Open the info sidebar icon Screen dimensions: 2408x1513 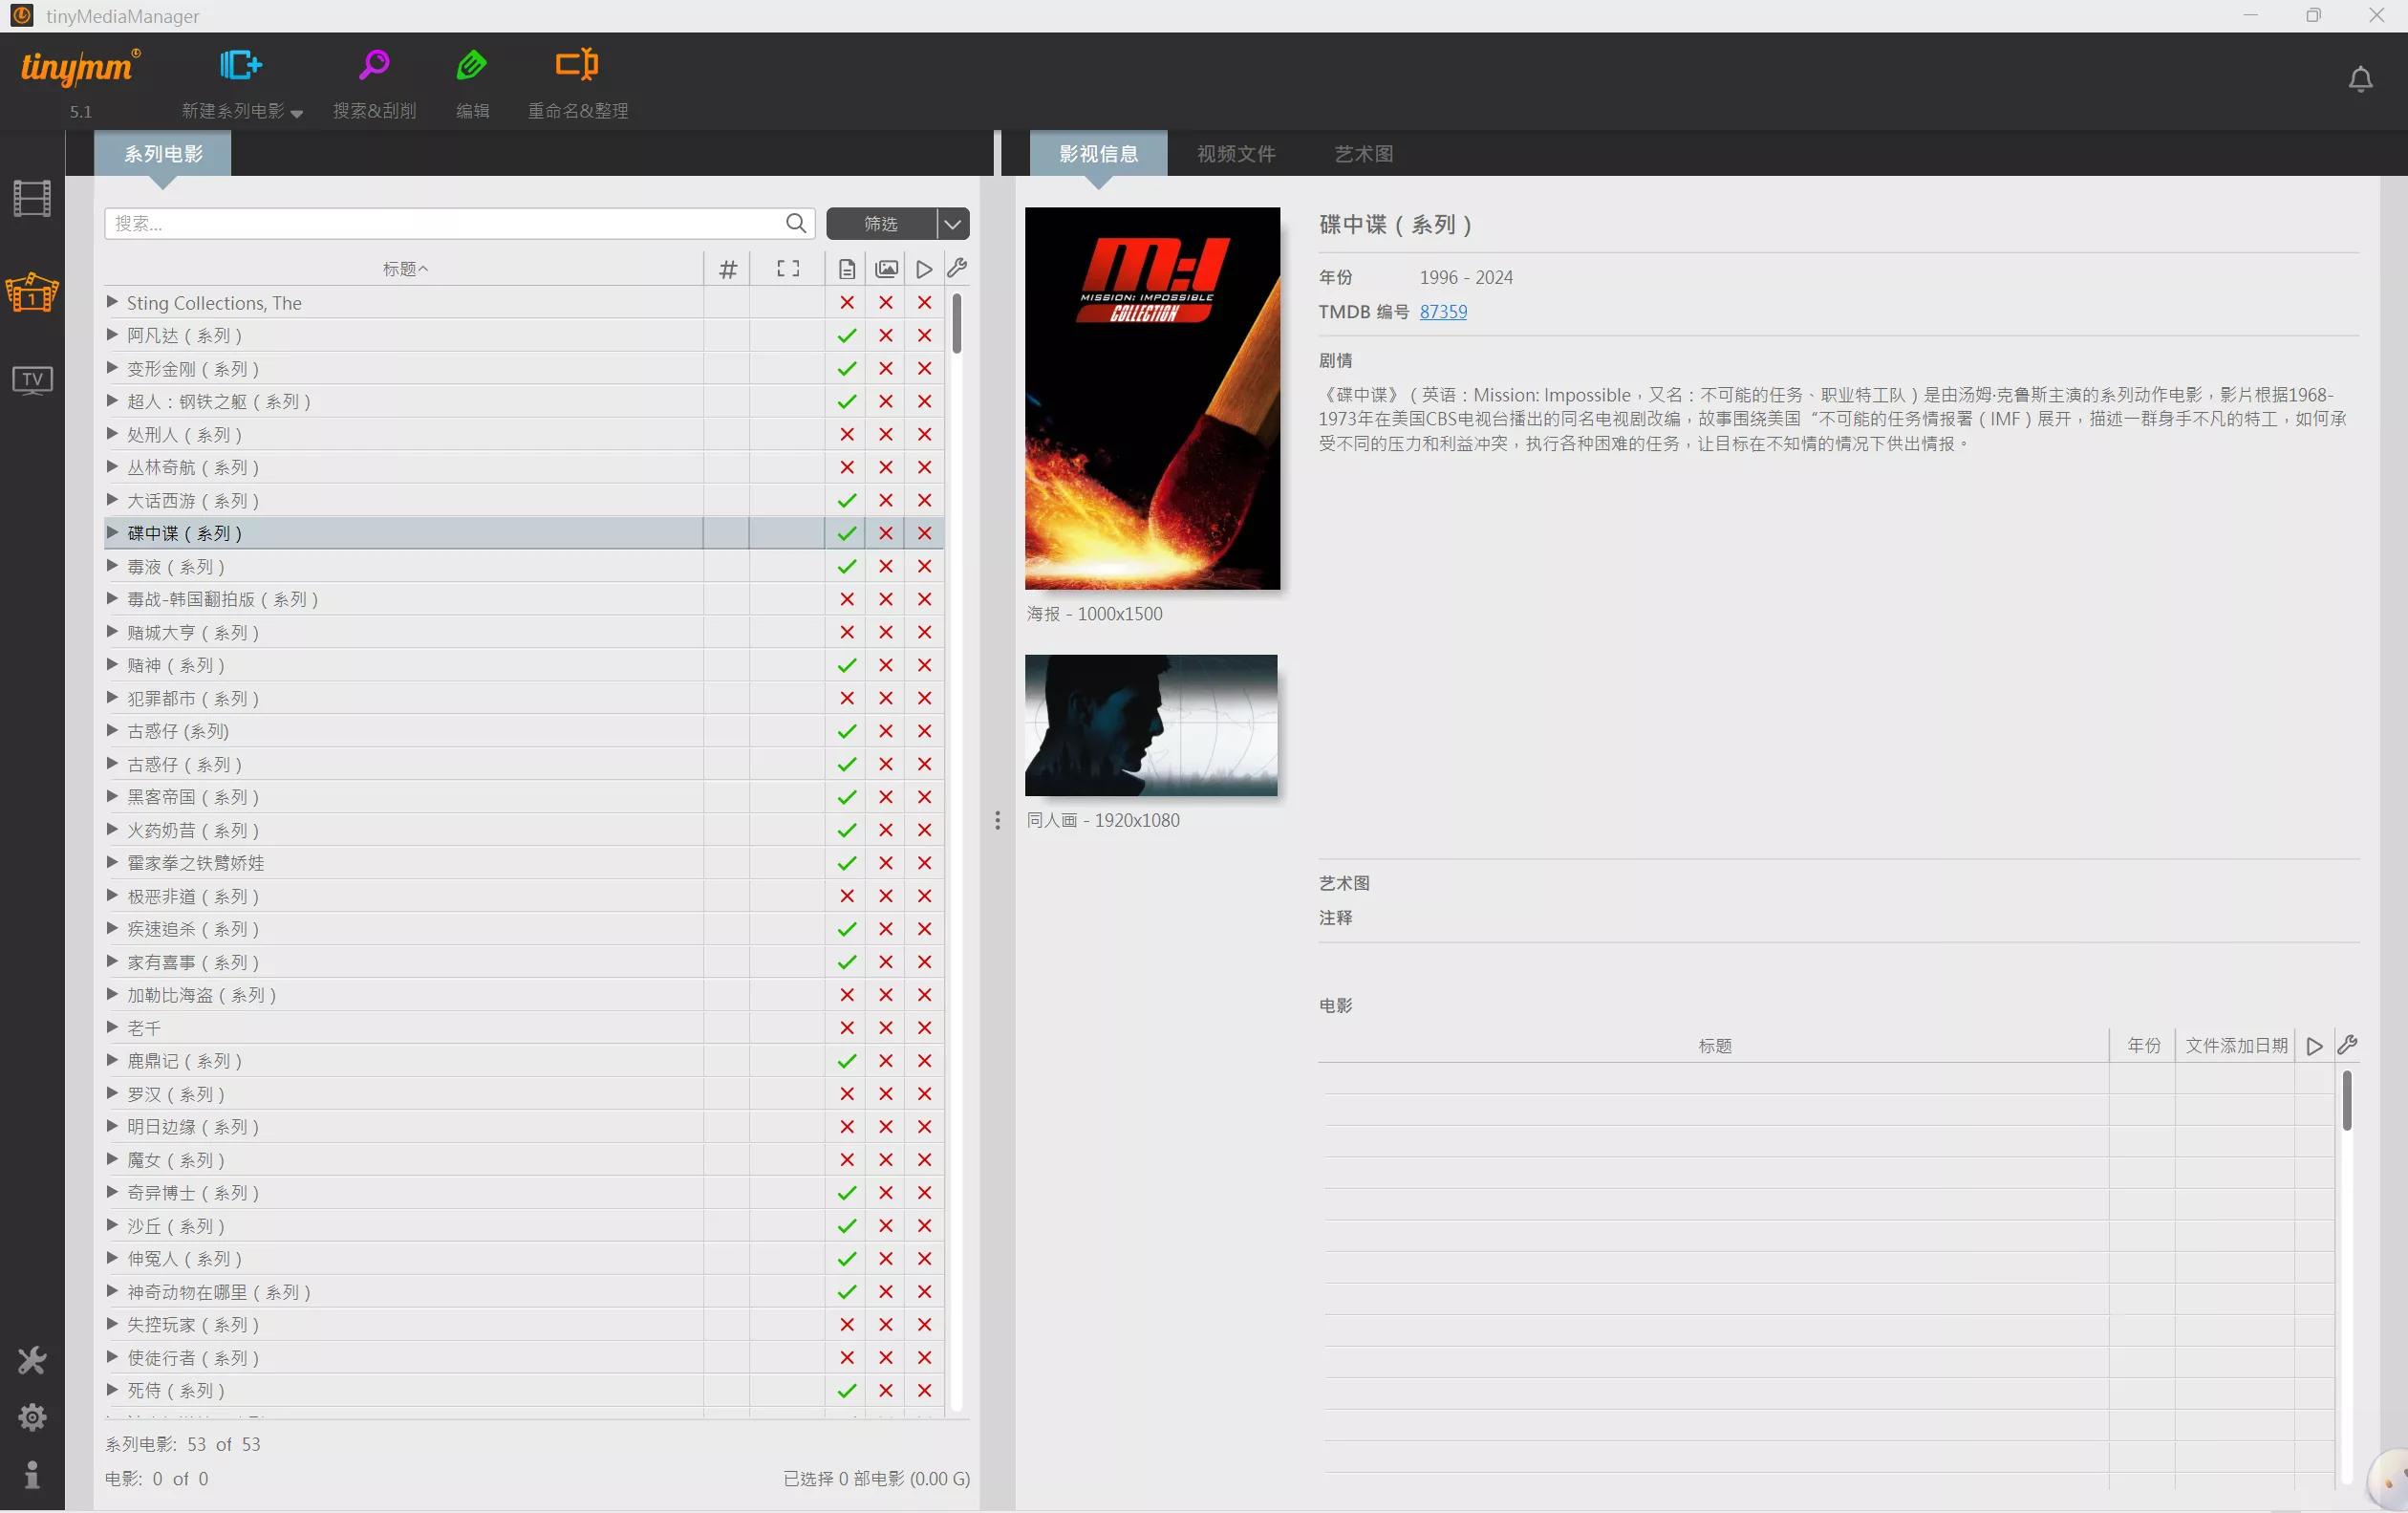coord(32,1474)
